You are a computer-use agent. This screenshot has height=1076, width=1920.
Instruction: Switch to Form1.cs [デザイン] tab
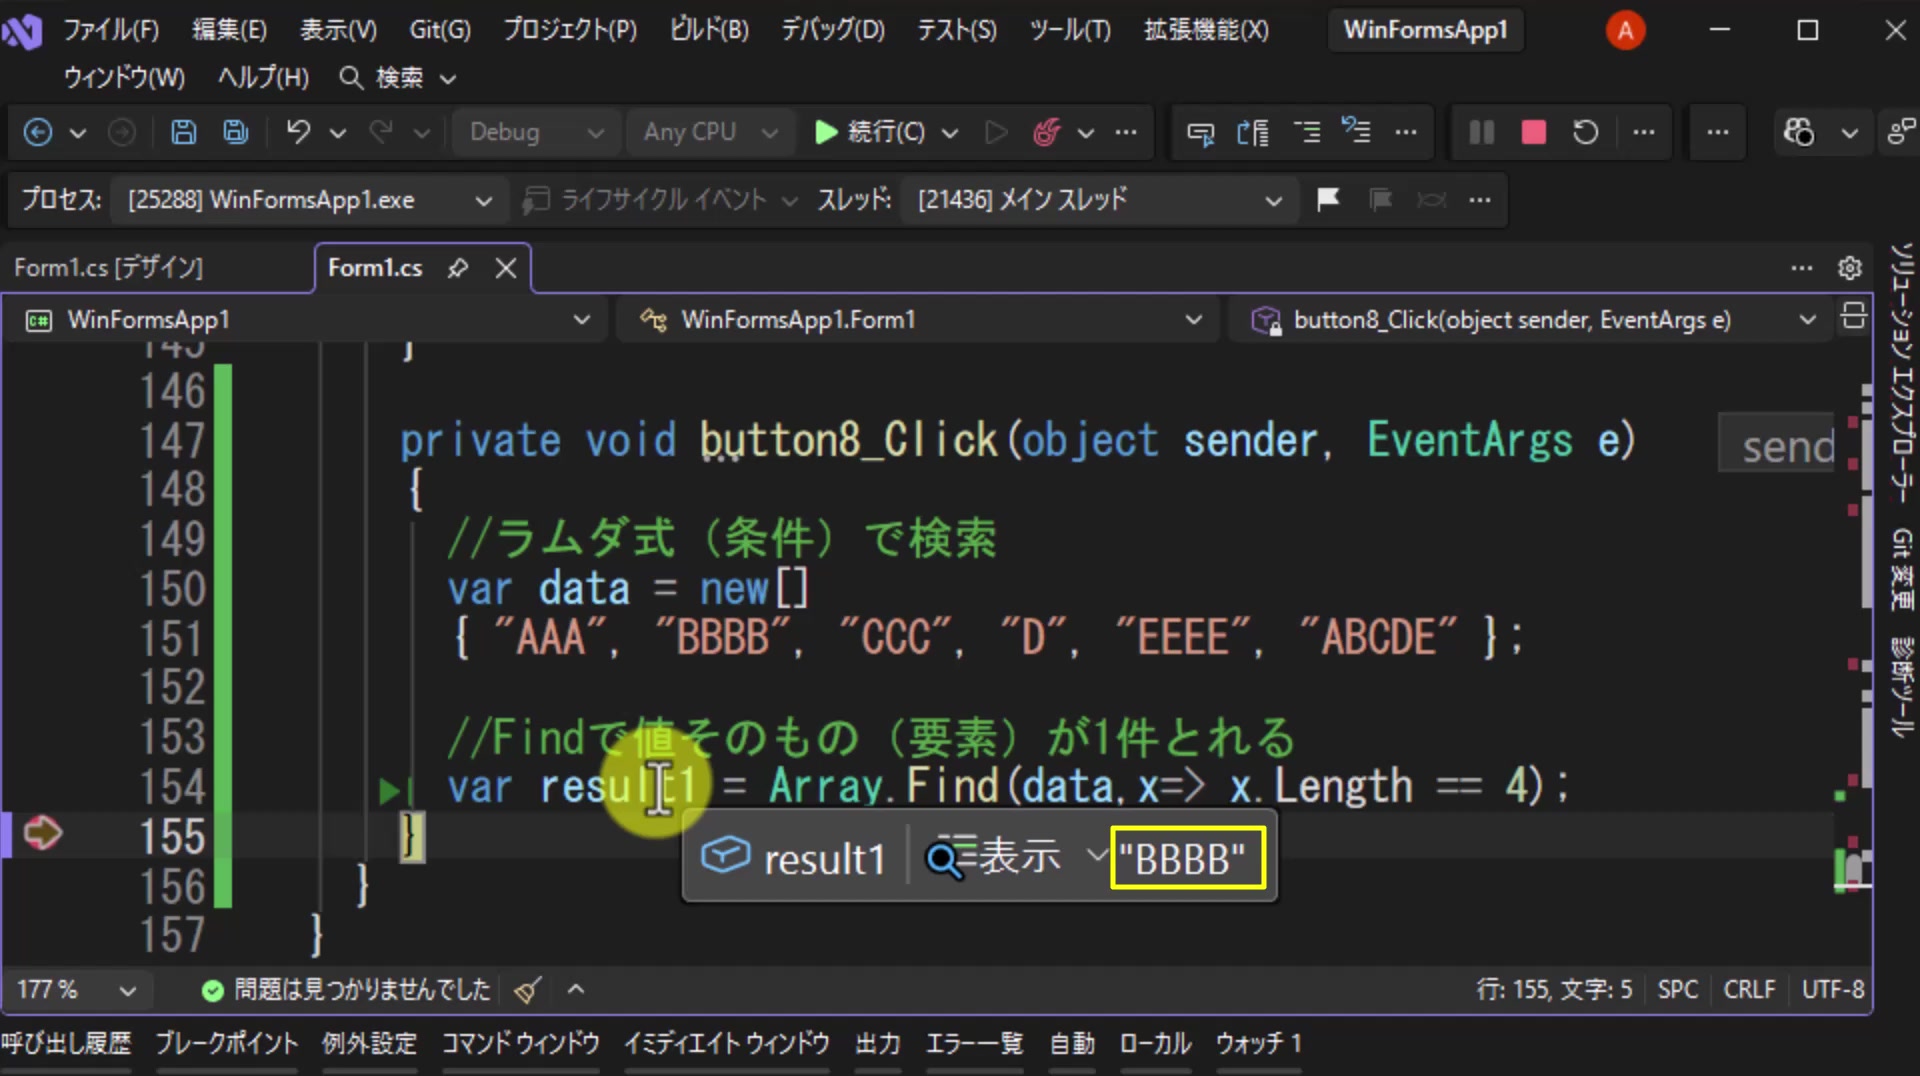coord(109,268)
